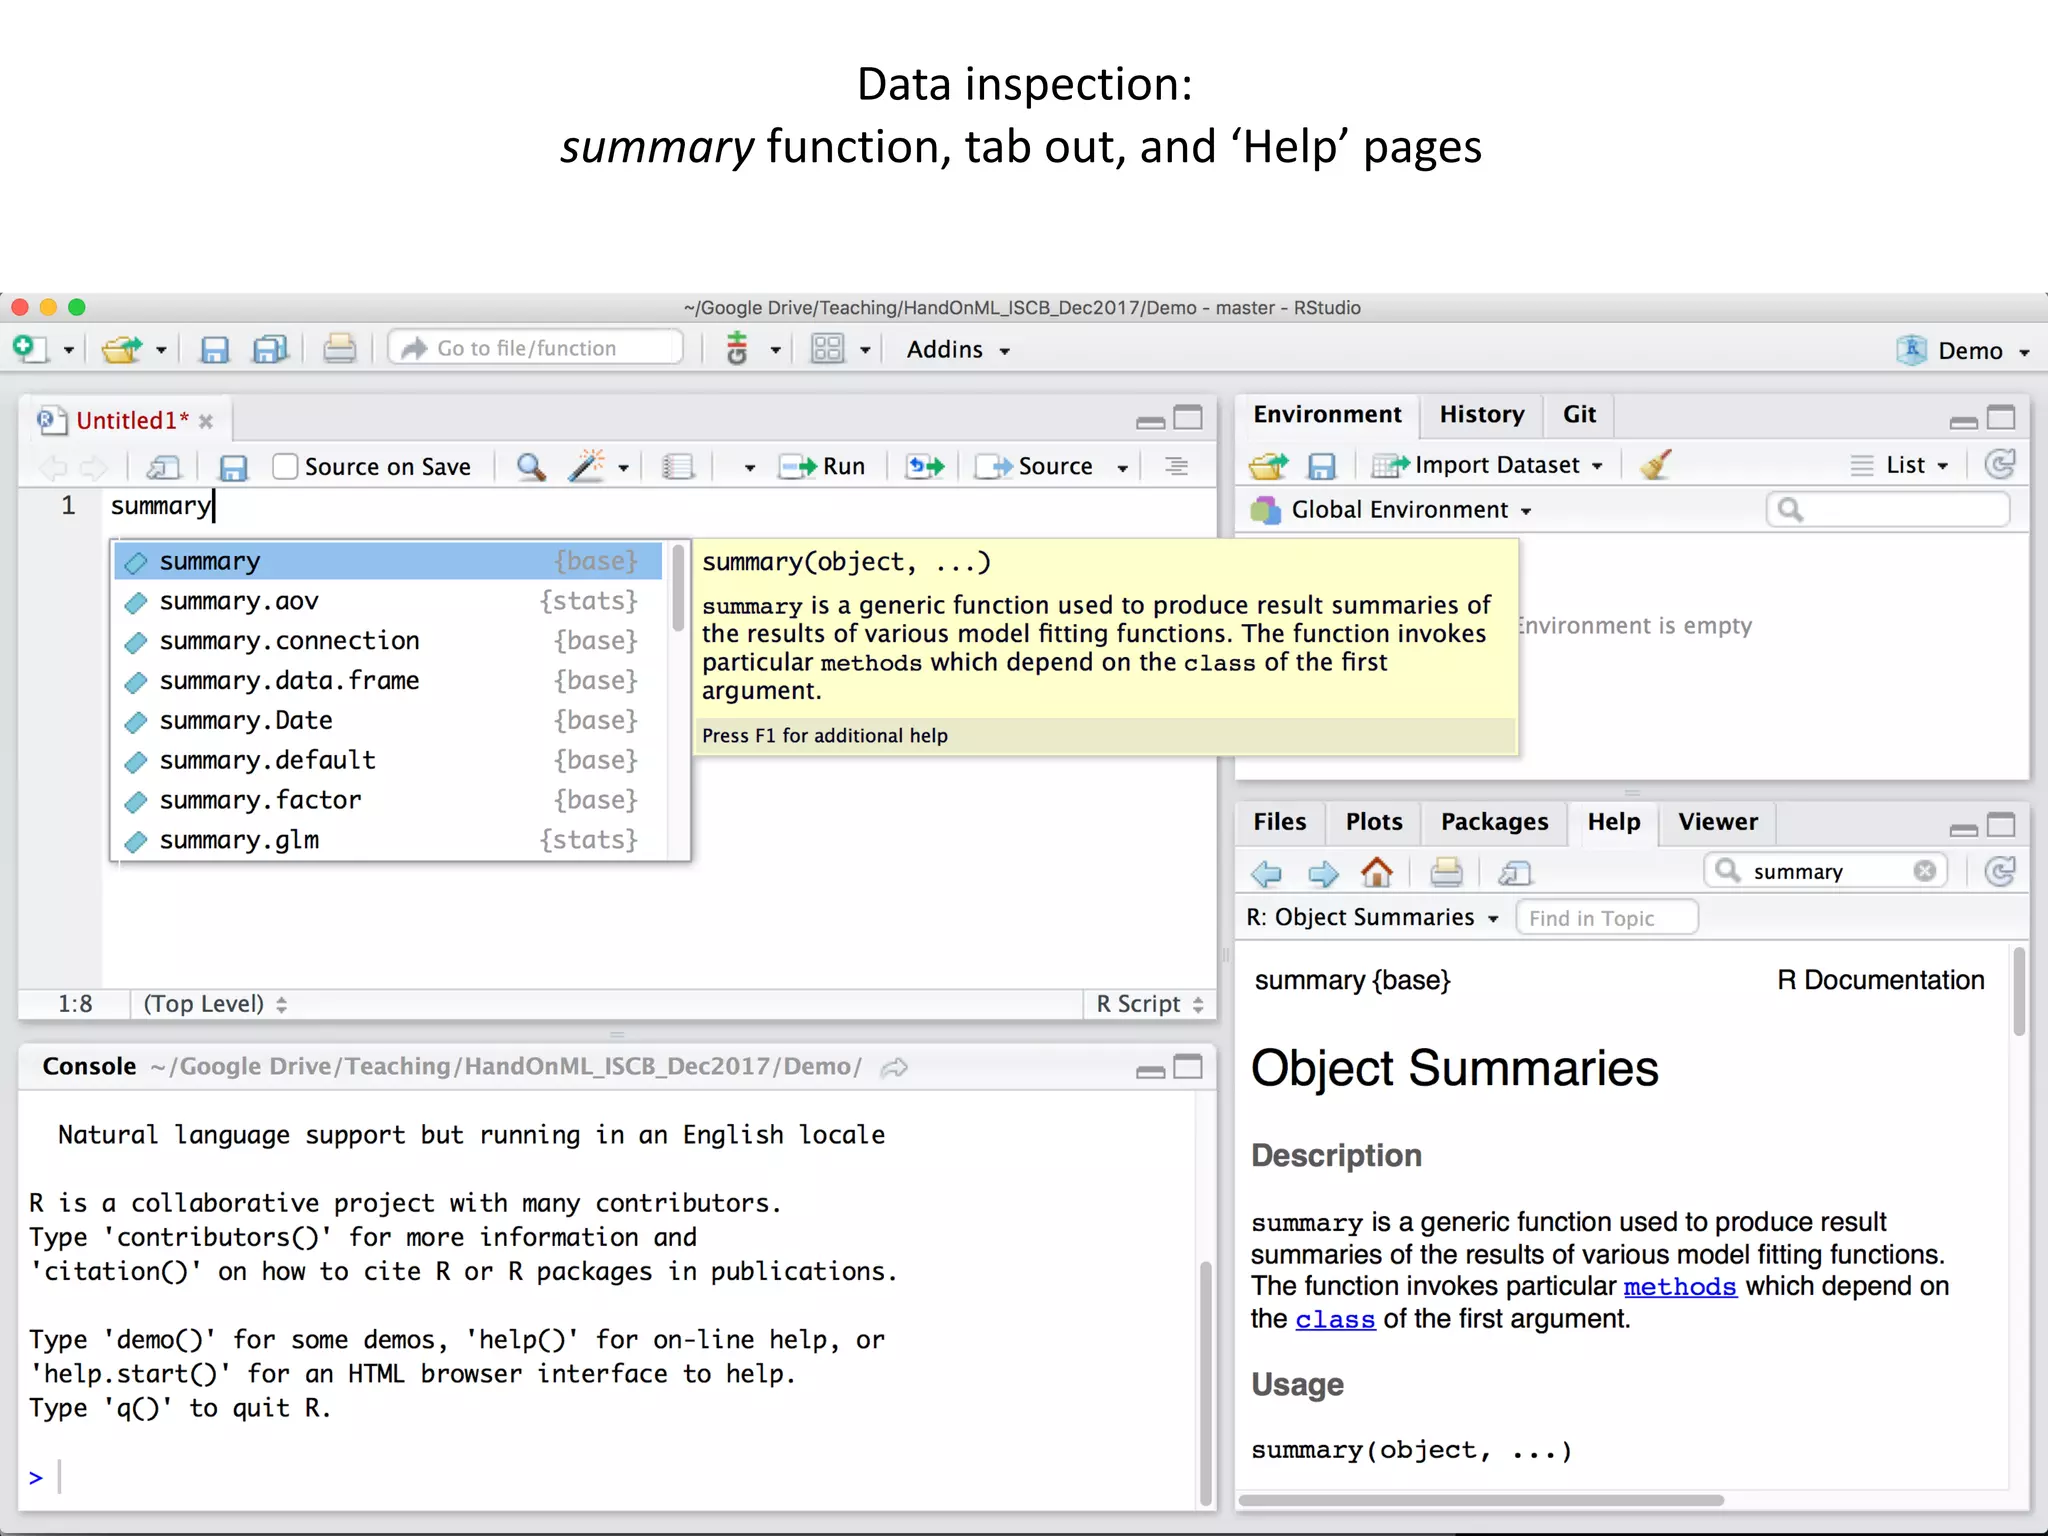
Task: Click the workspace panes grid icon
Action: [828, 349]
